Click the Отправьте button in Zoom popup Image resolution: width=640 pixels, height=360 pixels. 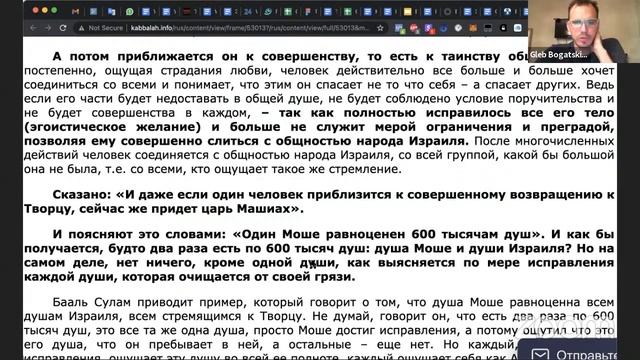pos(587,354)
